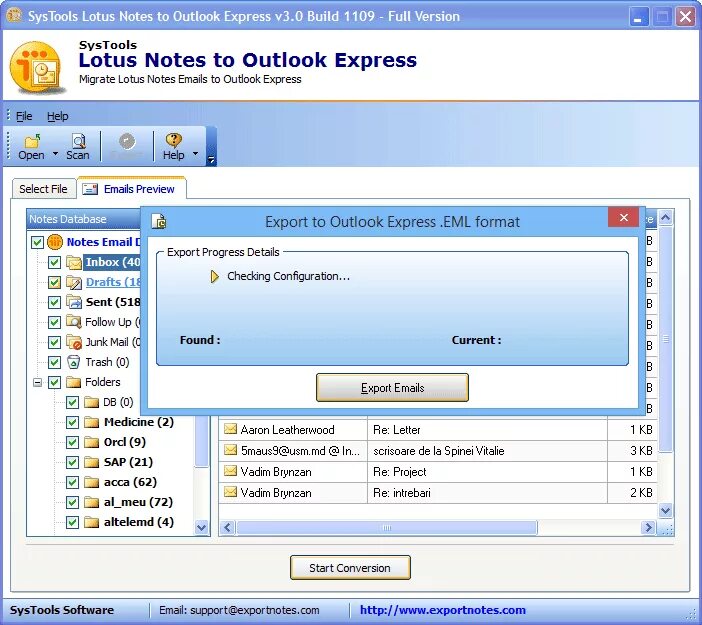The width and height of the screenshot is (702, 625).
Task: Uncheck the Drafts checkbox
Action: 55,283
